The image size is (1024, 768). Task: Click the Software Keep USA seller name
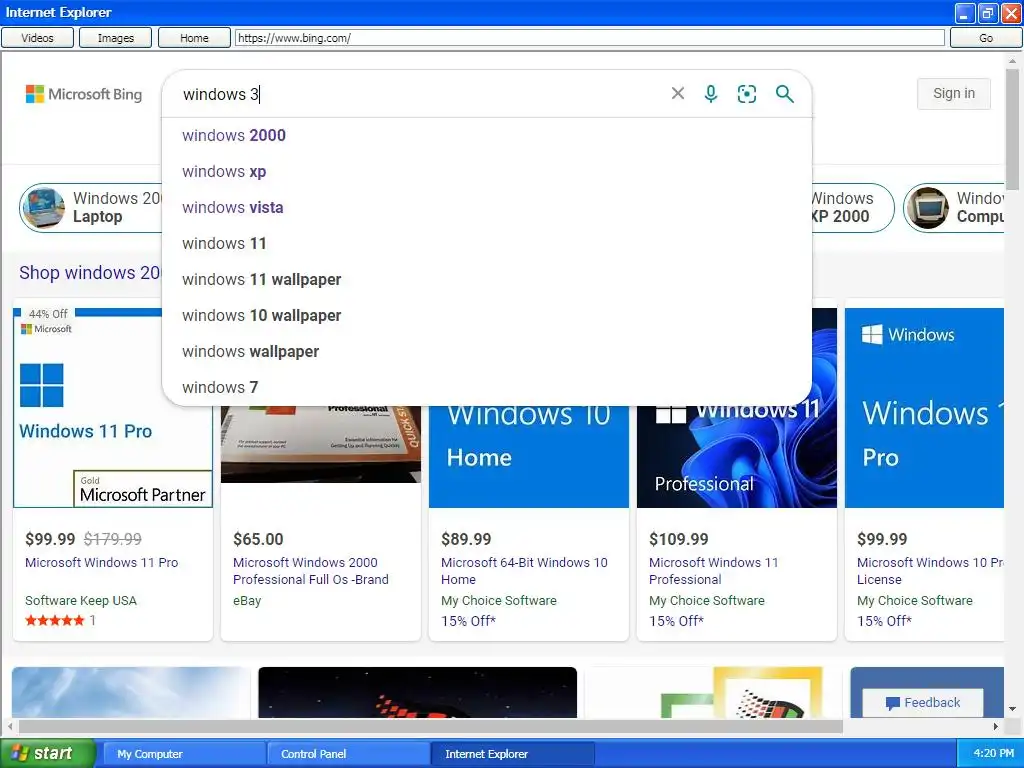(81, 600)
